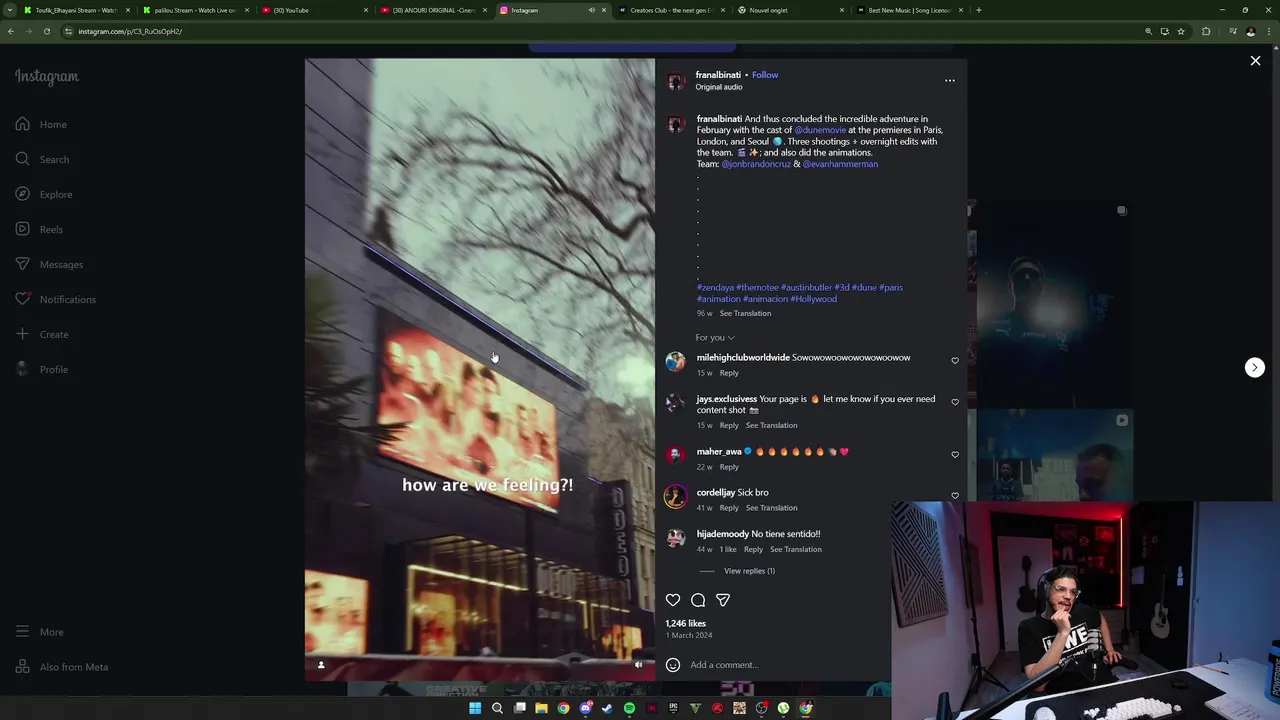The height and width of the screenshot is (720, 1280).
Task: Open Reels from the sidebar
Action: [39, 229]
